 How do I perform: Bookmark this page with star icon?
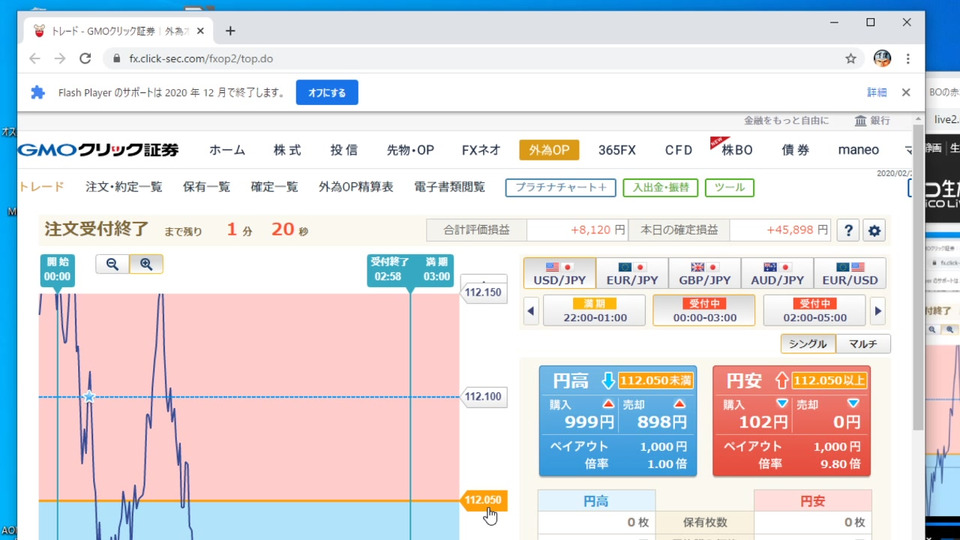coord(850,59)
